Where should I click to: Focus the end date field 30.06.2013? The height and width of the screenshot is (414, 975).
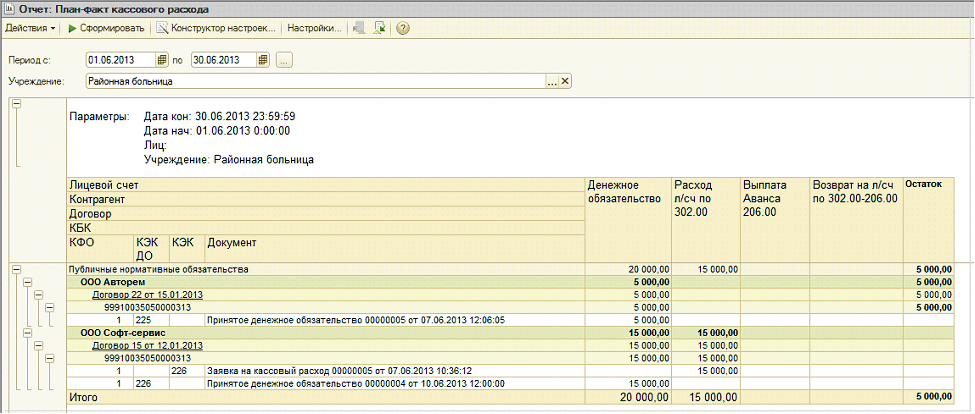223,60
